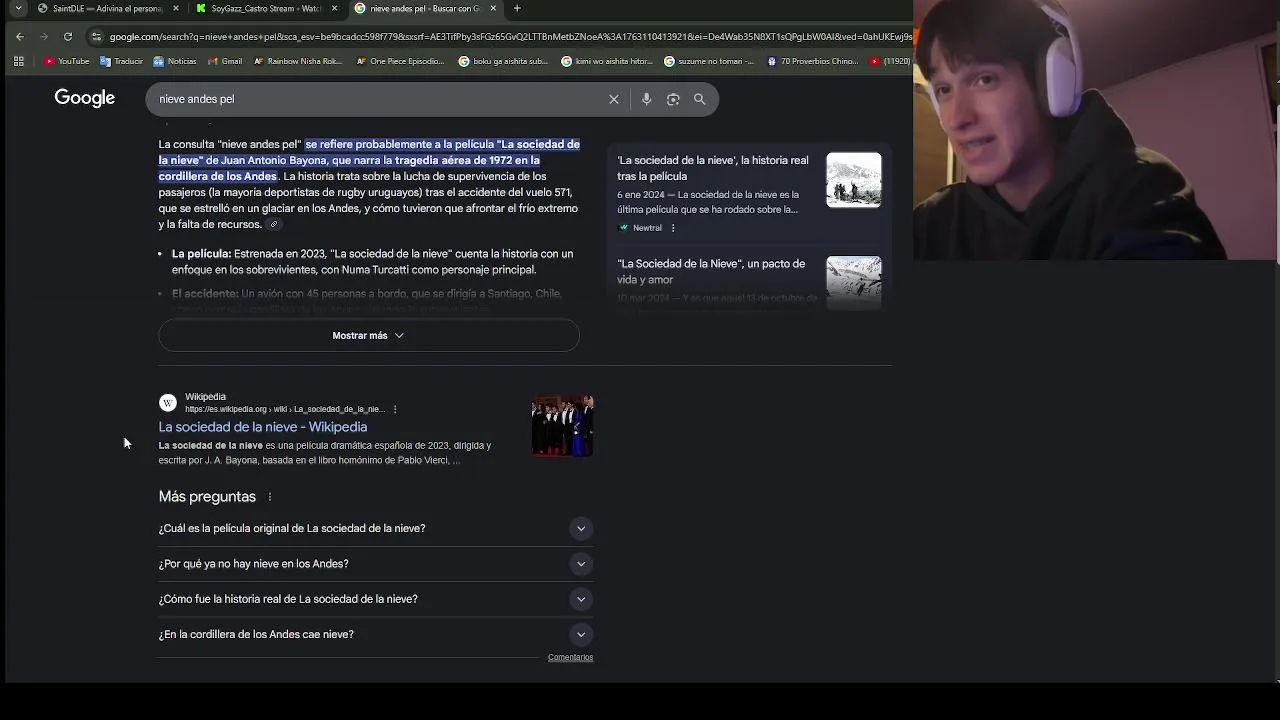
Task: Open the (11920) YouTube bookmark
Action: pos(890,61)
